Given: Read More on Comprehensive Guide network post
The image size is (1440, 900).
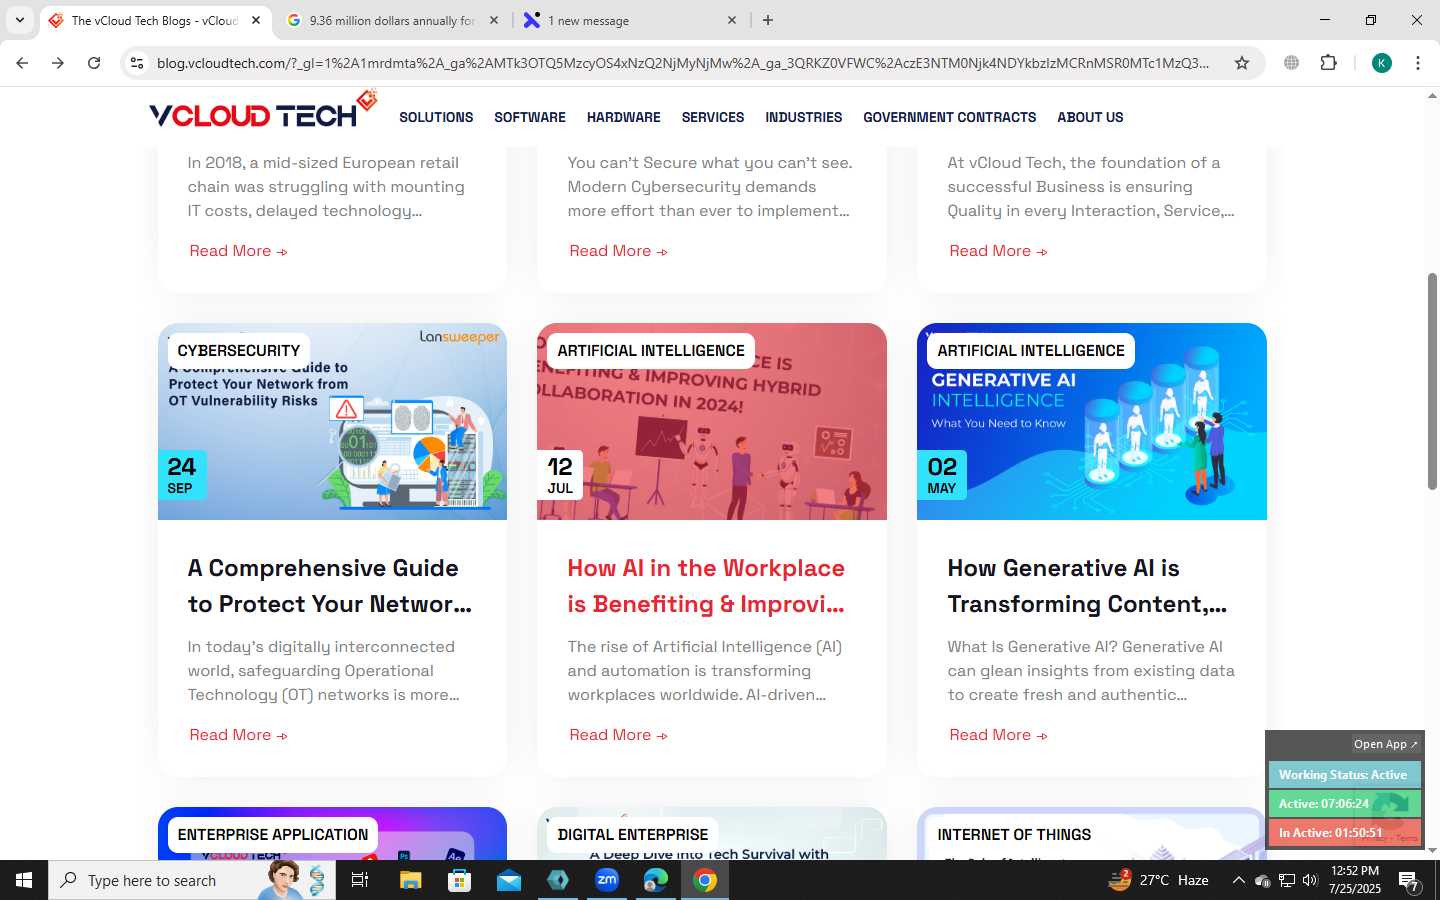Looking at the screenshot, I should pyautogui.click(x=238, y=735).
